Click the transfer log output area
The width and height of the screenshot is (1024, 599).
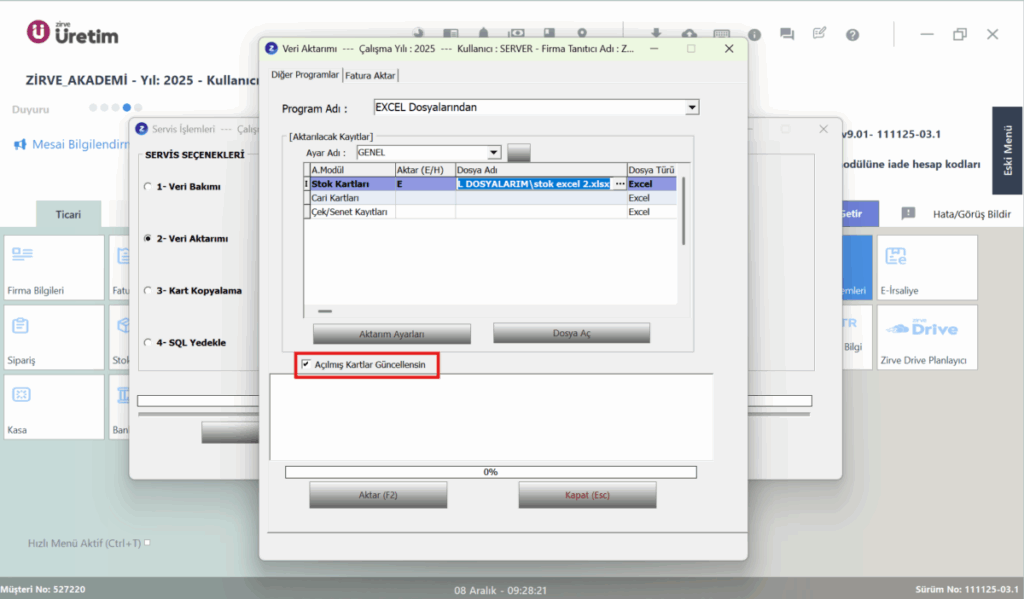[x=491, y=417]
